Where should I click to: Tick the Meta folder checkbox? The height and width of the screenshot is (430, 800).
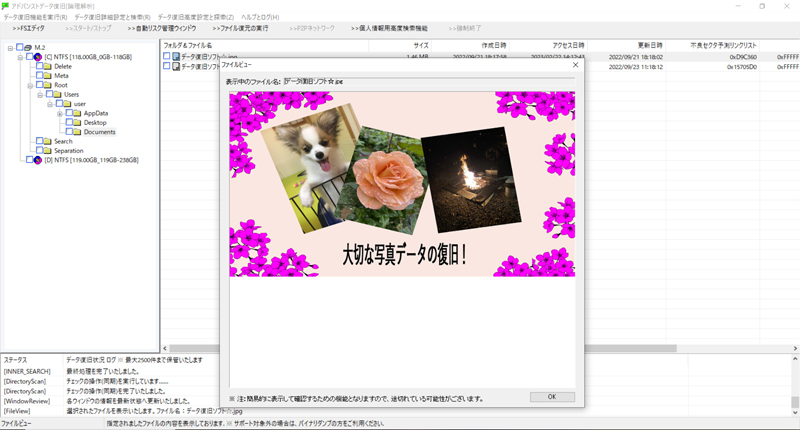[39, 75]
